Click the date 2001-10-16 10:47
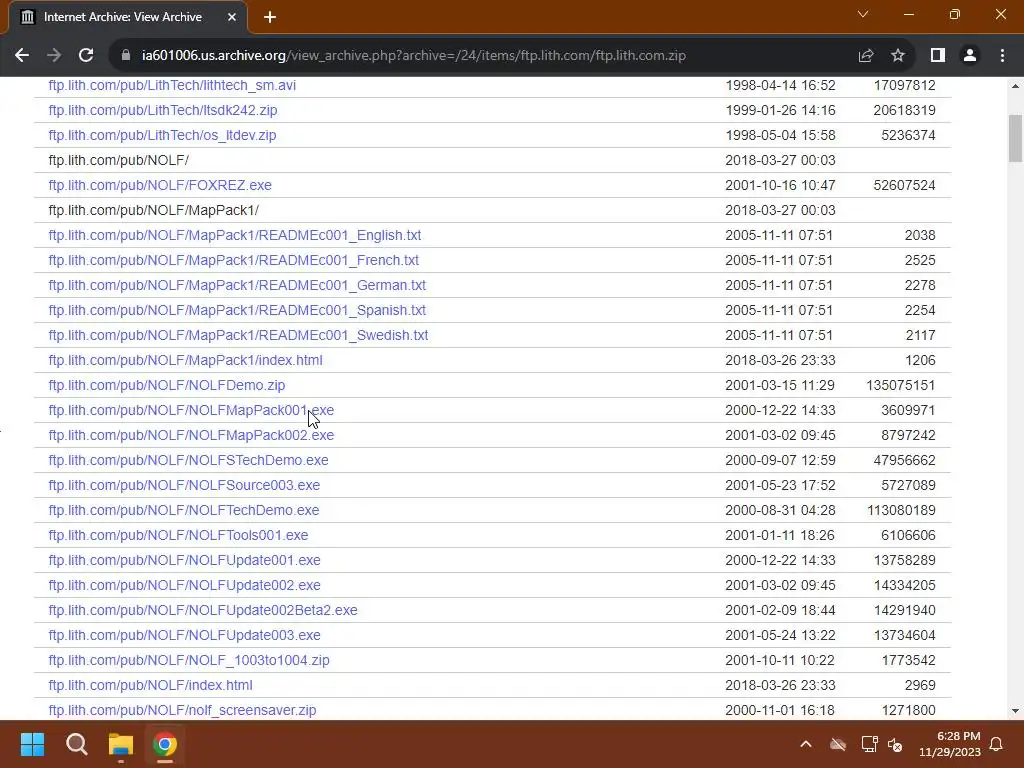 coord(780,185)
